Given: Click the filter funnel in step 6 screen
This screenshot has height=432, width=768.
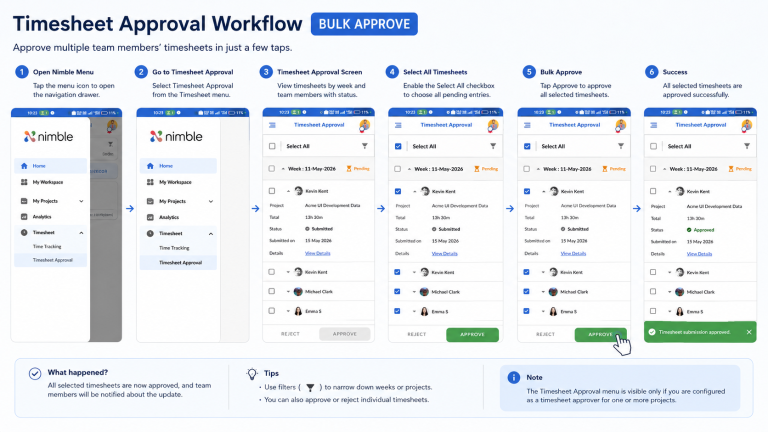Looking at the screenshot, I should click(746, 146).
